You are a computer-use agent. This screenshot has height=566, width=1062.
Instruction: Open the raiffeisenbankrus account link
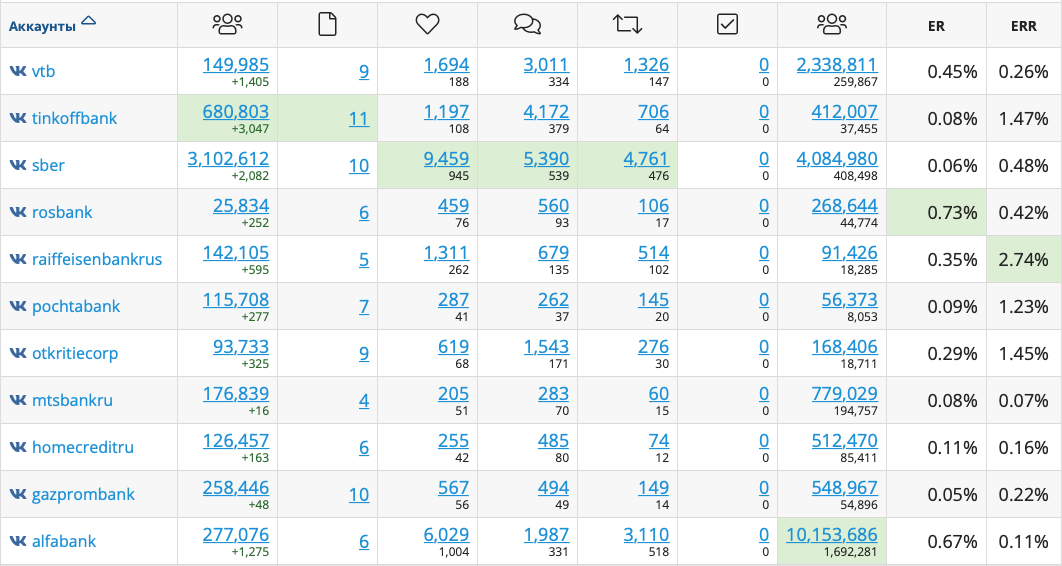97,259
